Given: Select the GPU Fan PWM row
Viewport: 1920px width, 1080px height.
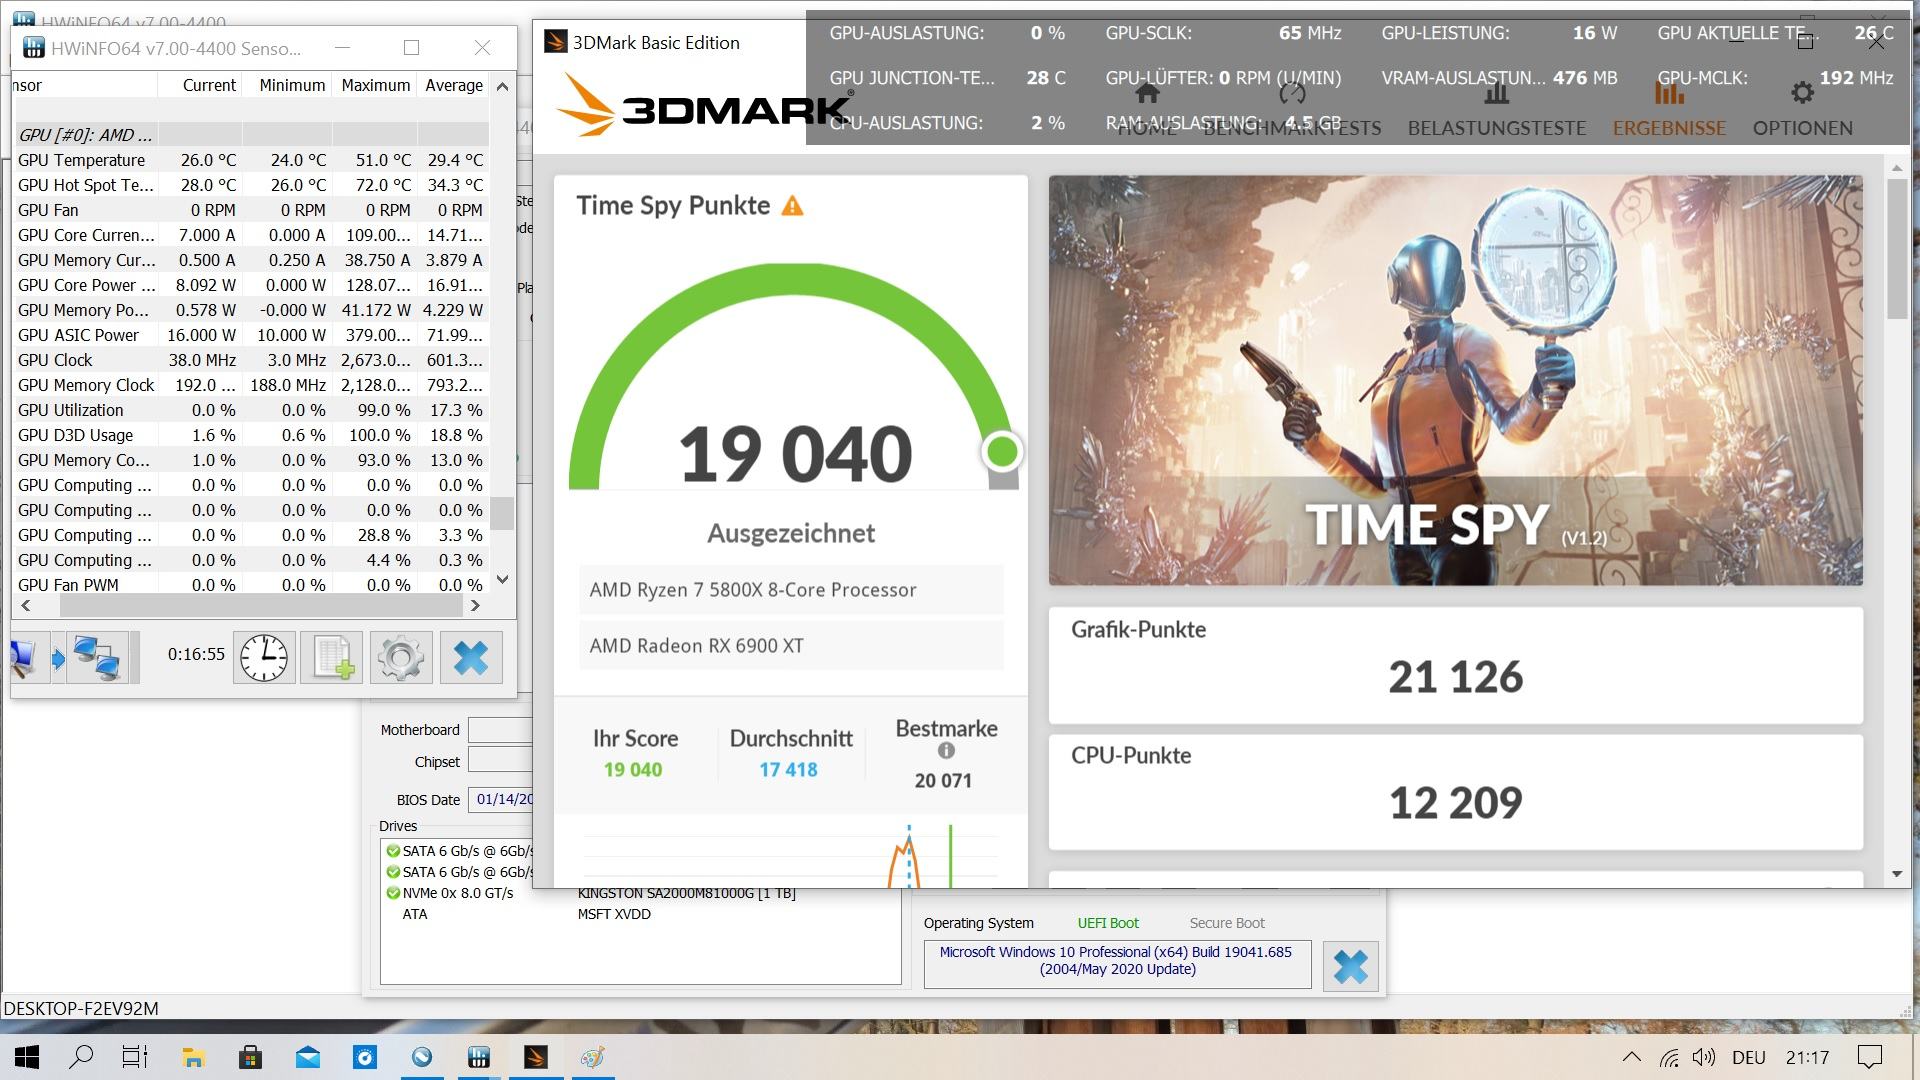Looking at the screenshot, I should pyautogui.click(x=251, y=585).
